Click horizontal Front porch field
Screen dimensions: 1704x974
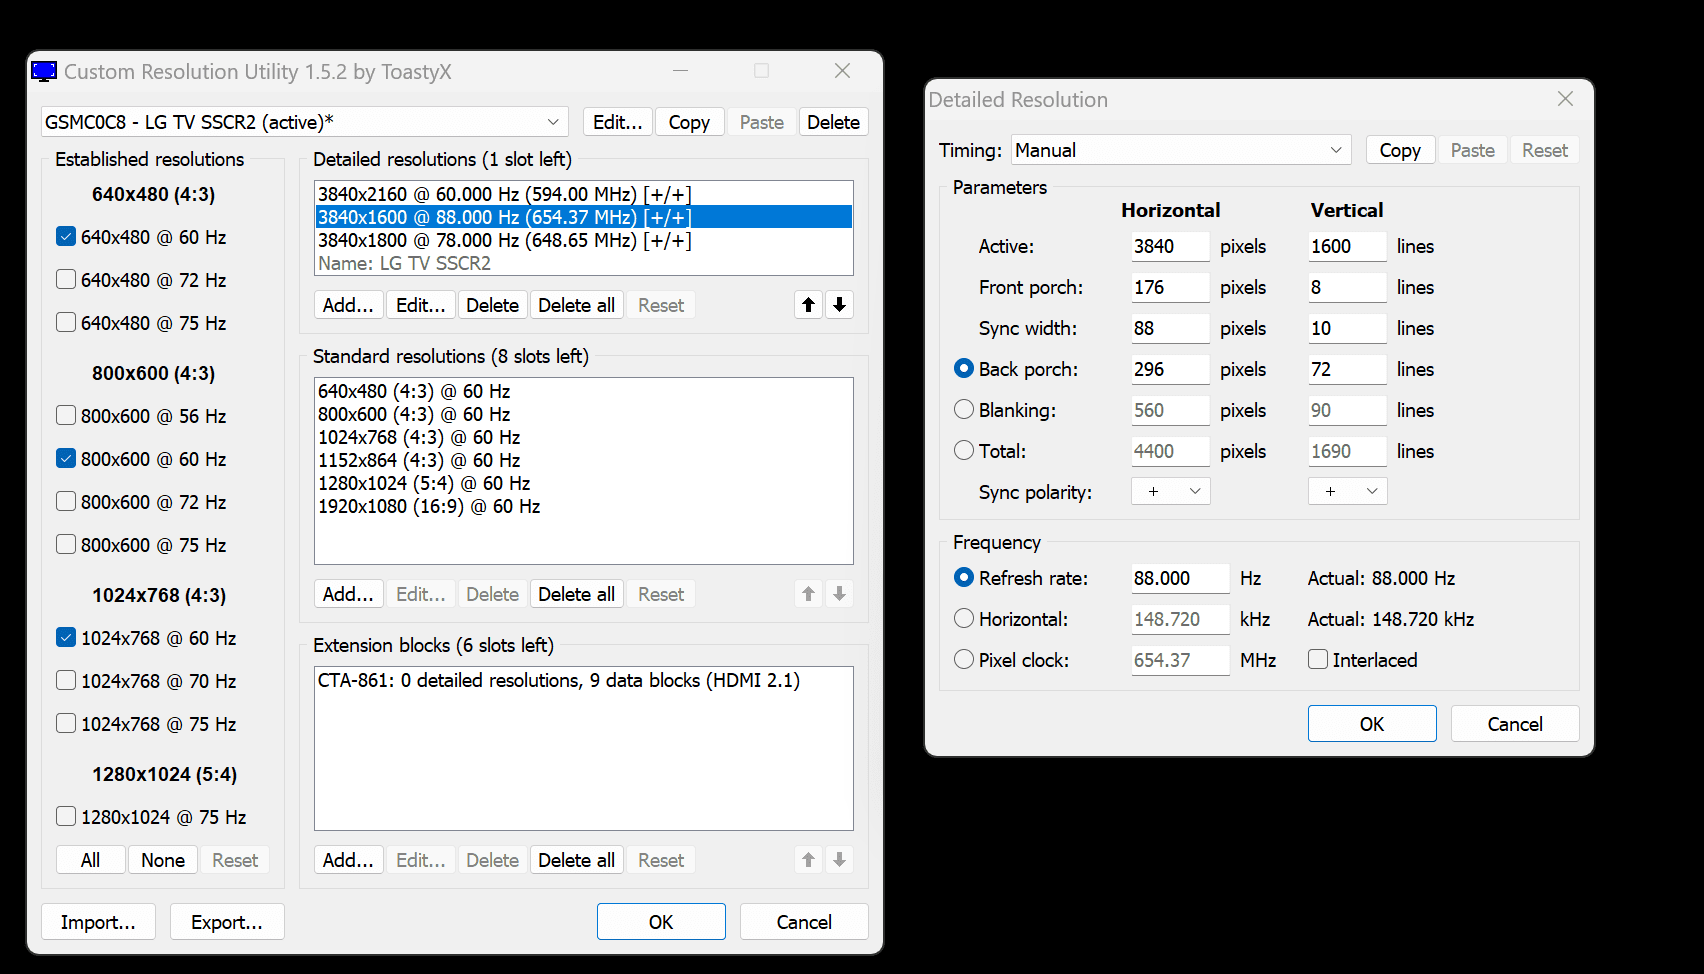pos(1170,287)
